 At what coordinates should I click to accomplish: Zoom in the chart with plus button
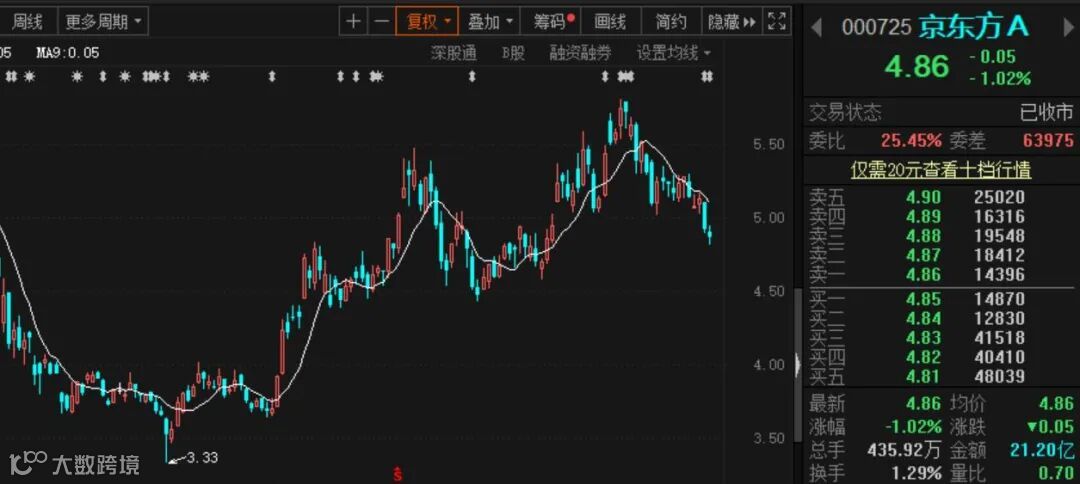[353, 21]
